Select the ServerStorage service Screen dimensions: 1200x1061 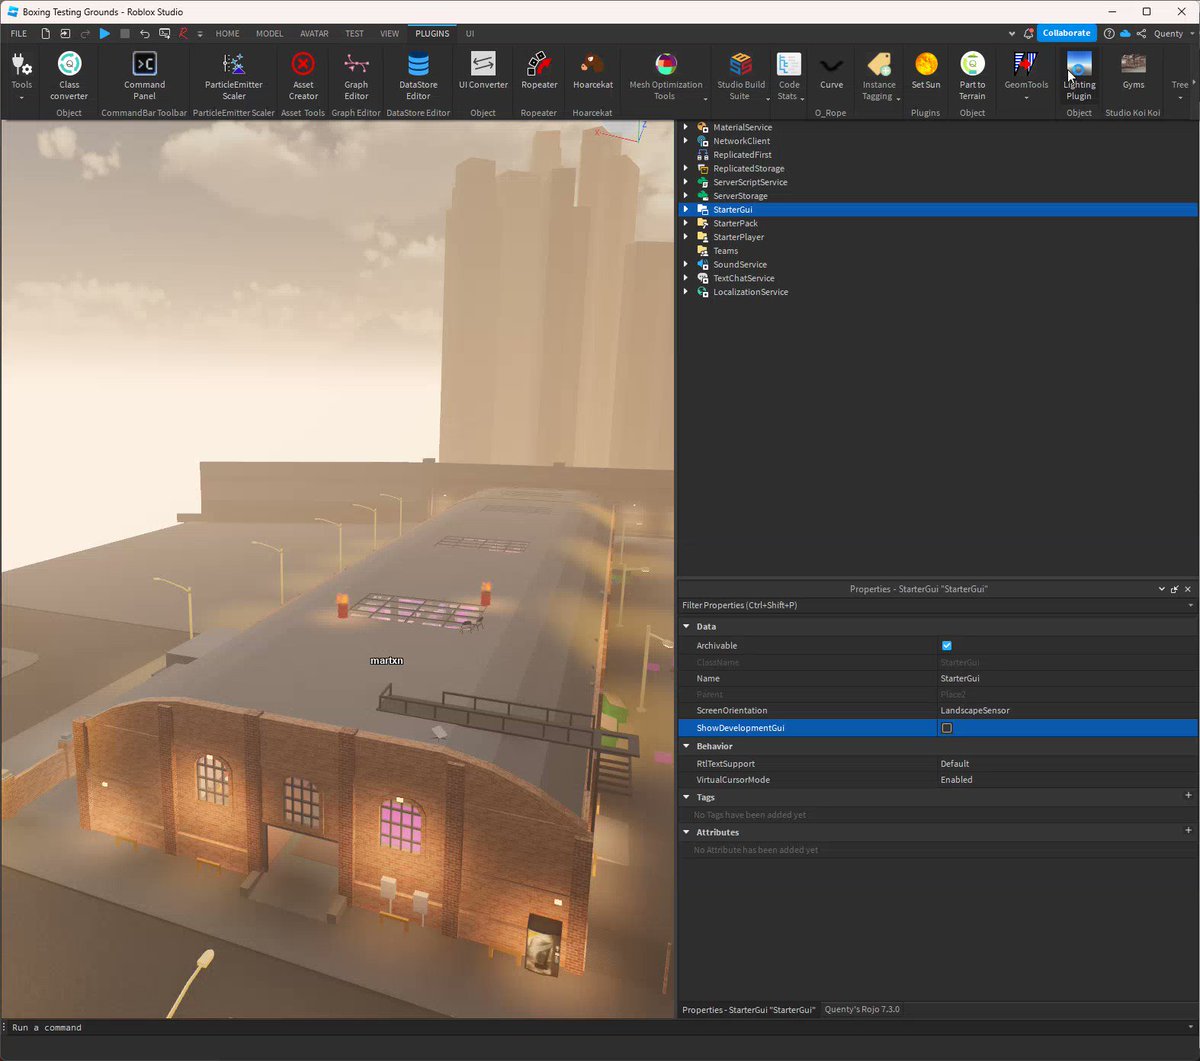(740, 196)
